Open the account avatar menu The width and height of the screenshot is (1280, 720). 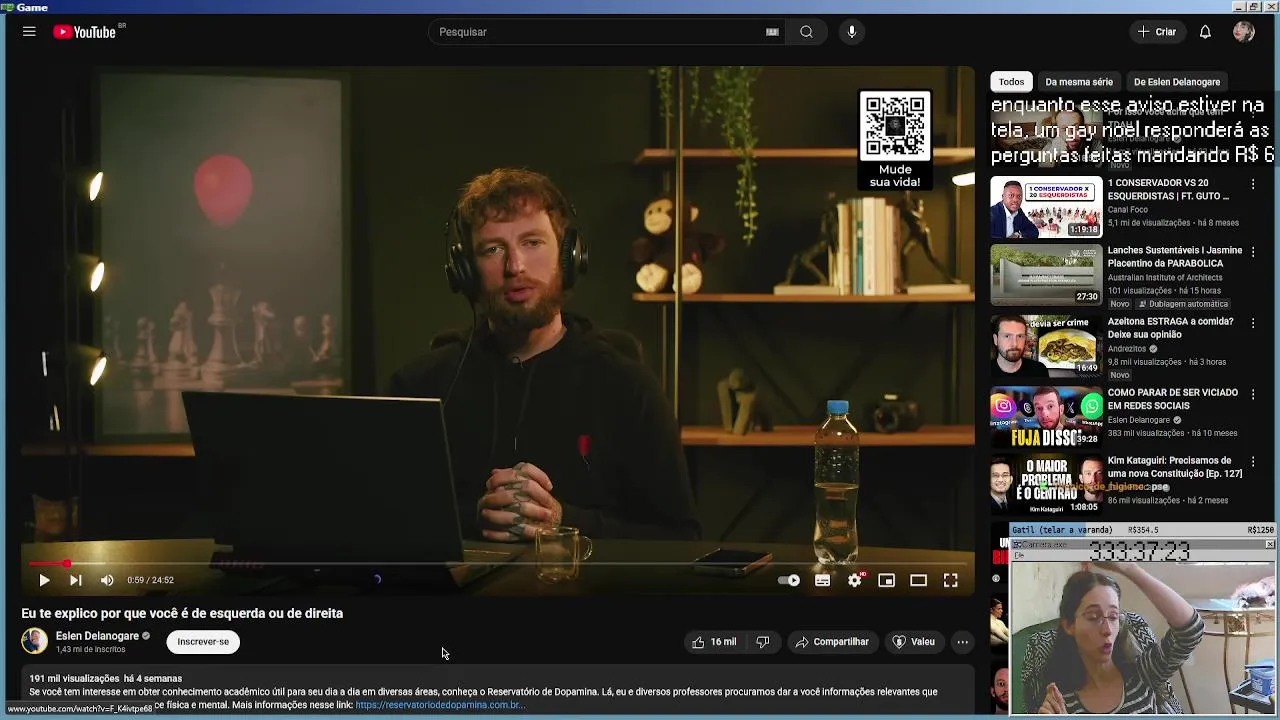click(1244, 32)
